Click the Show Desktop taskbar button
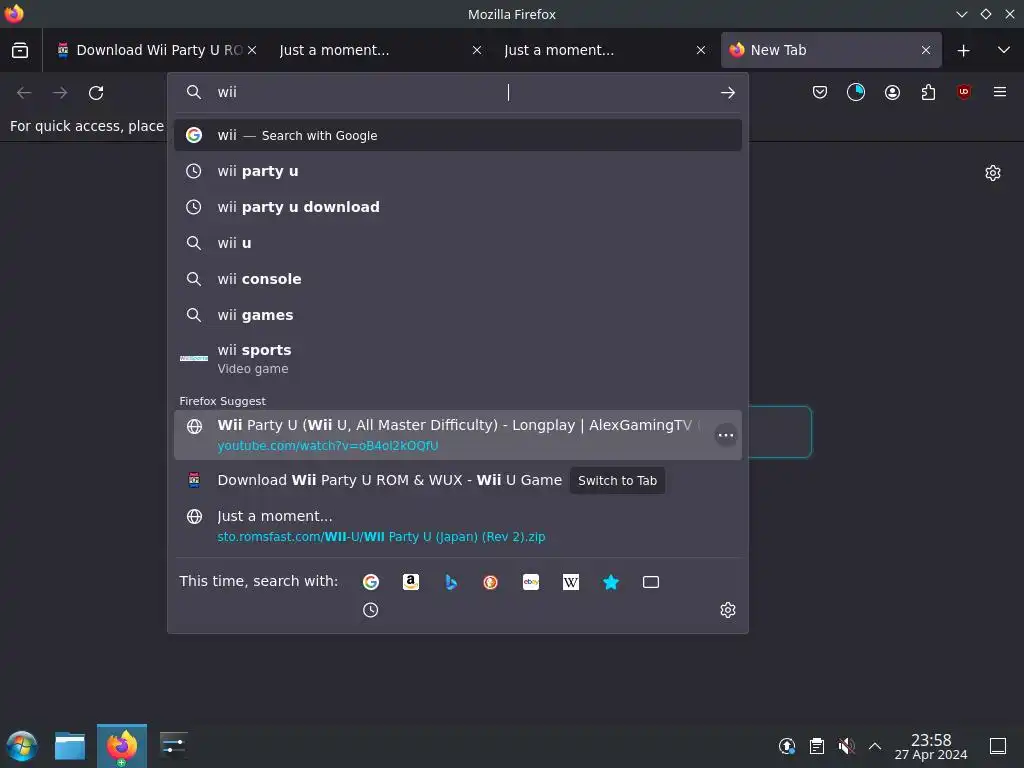 click(x=998, y=746)
